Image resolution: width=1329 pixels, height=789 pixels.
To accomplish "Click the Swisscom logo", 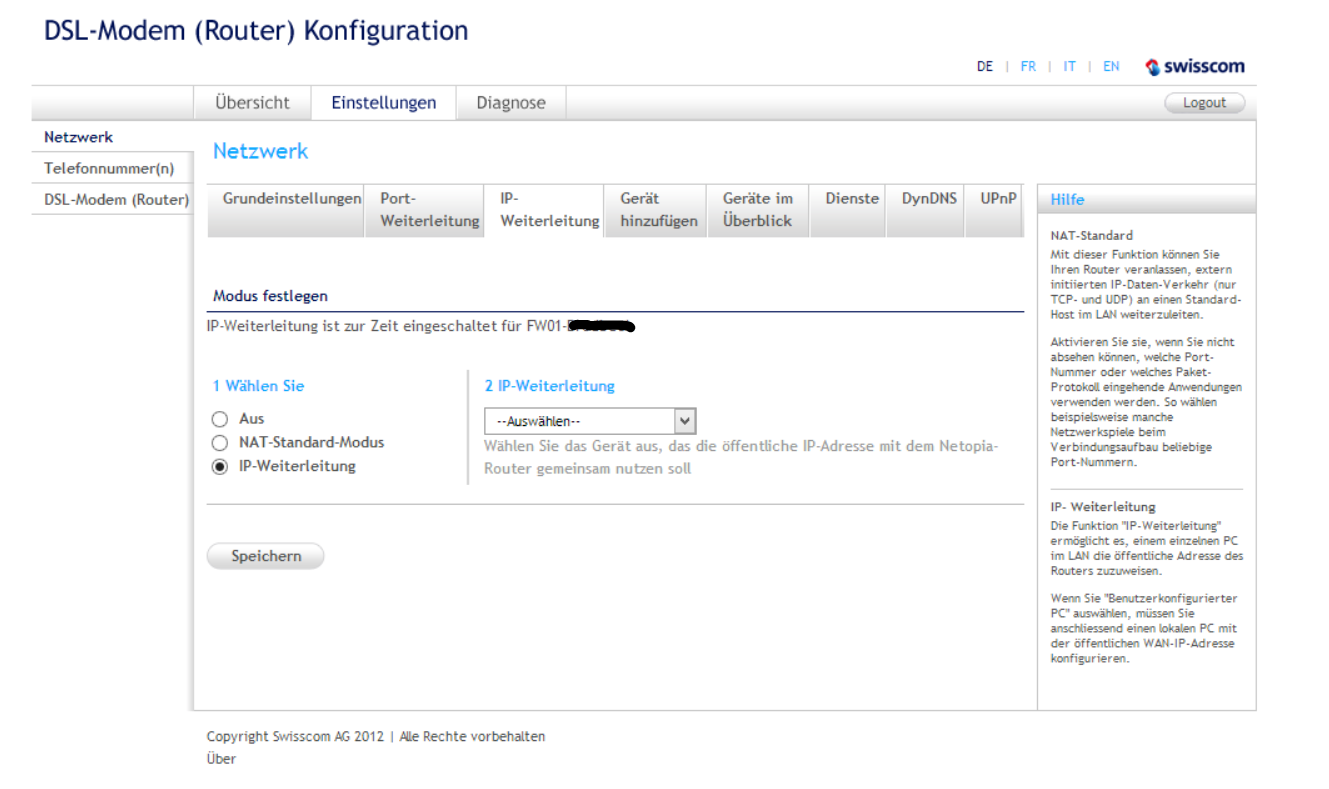I will [x=1195, y=67].
